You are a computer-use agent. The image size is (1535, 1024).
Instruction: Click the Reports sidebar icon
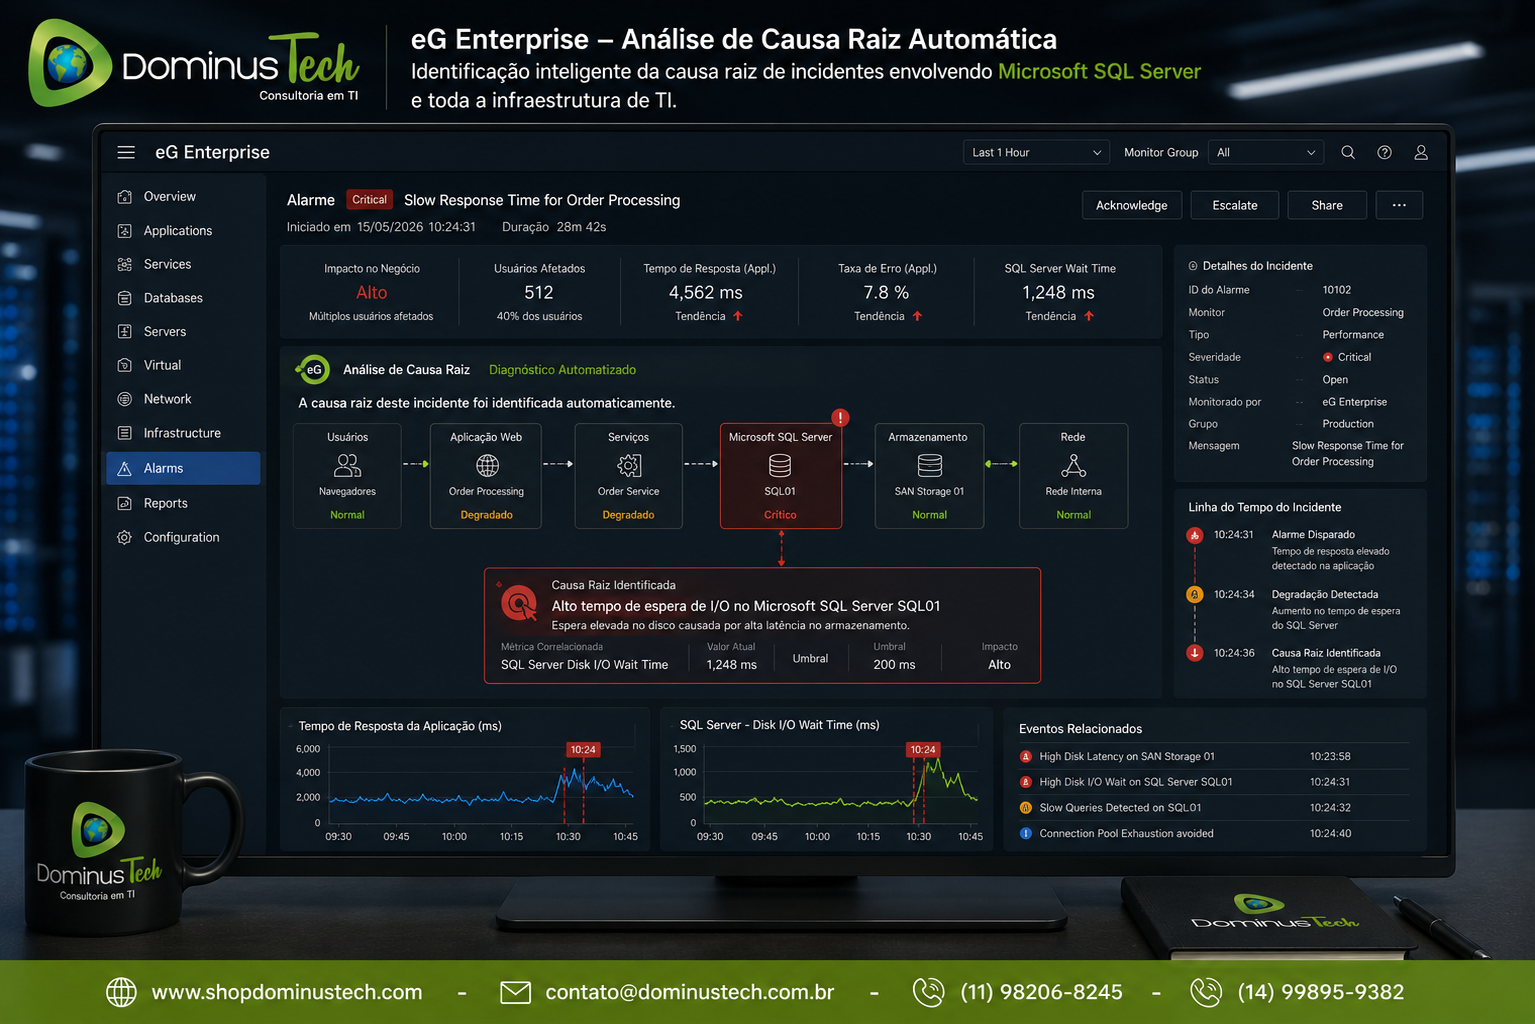tap(125, 503)
